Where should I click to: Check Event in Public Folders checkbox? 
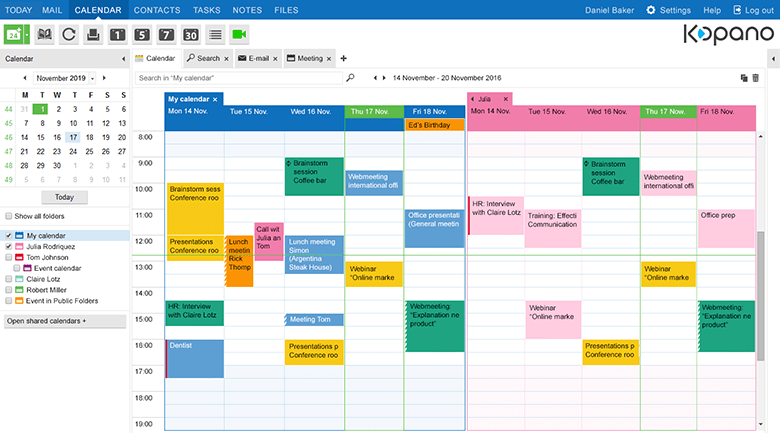tap(8, 301)
